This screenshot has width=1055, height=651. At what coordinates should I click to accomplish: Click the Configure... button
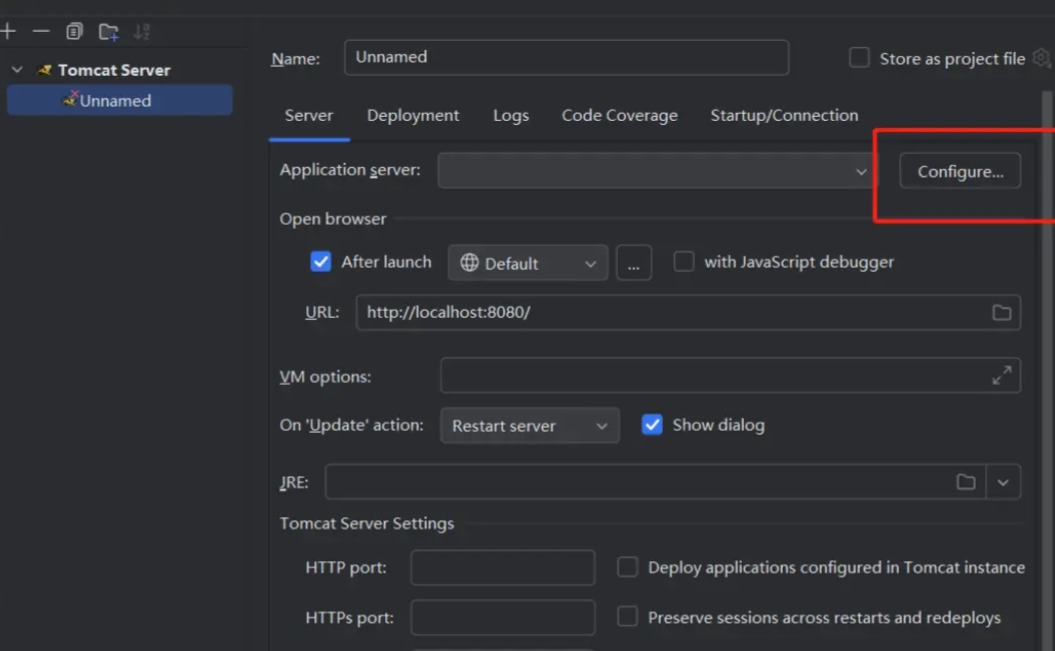click(x=960, y=171)
